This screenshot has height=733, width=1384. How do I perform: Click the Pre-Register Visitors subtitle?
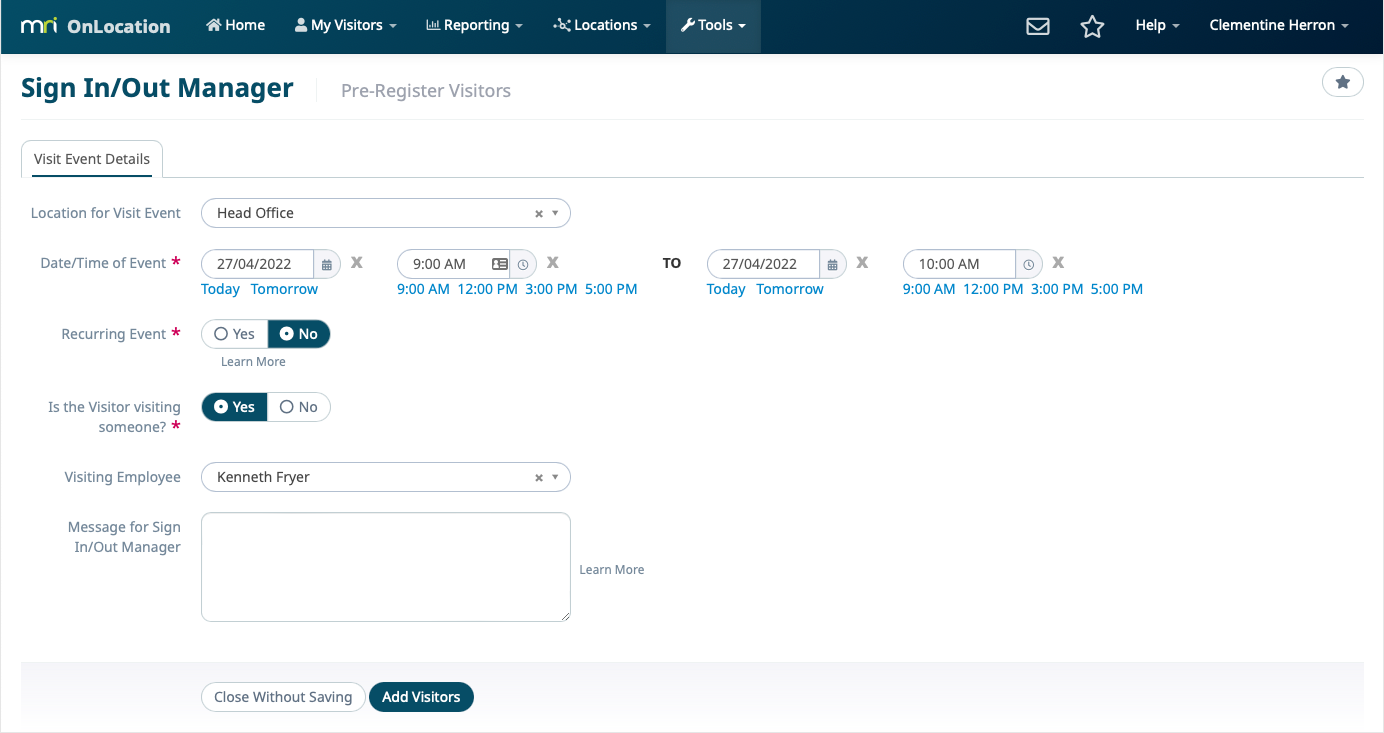point(426,91)
